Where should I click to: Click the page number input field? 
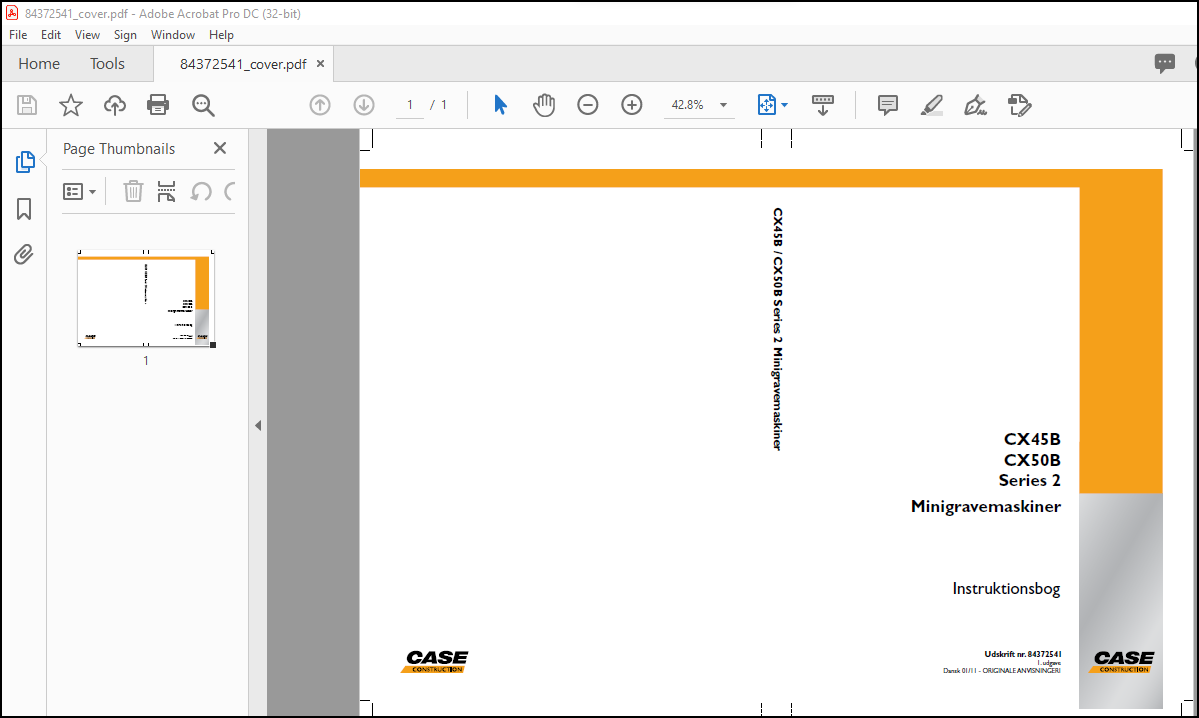coord(410,105)
